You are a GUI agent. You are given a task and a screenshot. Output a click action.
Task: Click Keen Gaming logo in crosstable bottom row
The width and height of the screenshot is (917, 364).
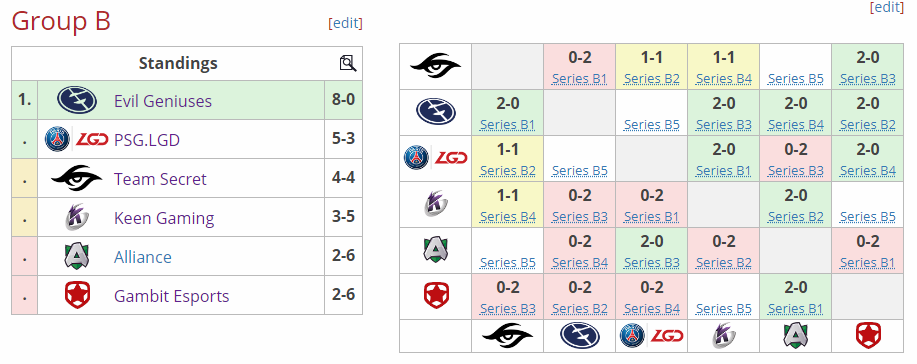pyautogui.click(x=723, y=336)
